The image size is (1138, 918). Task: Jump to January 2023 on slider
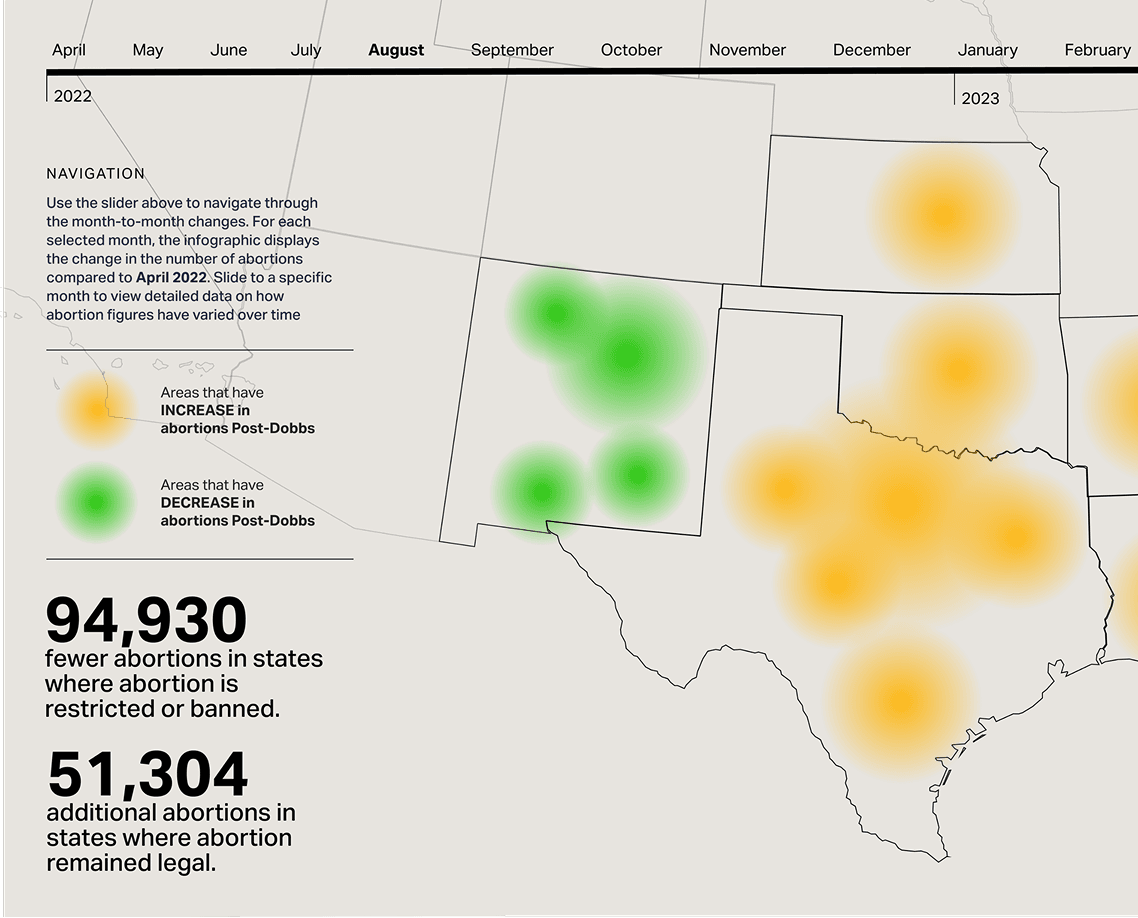(x=988, y=50)
